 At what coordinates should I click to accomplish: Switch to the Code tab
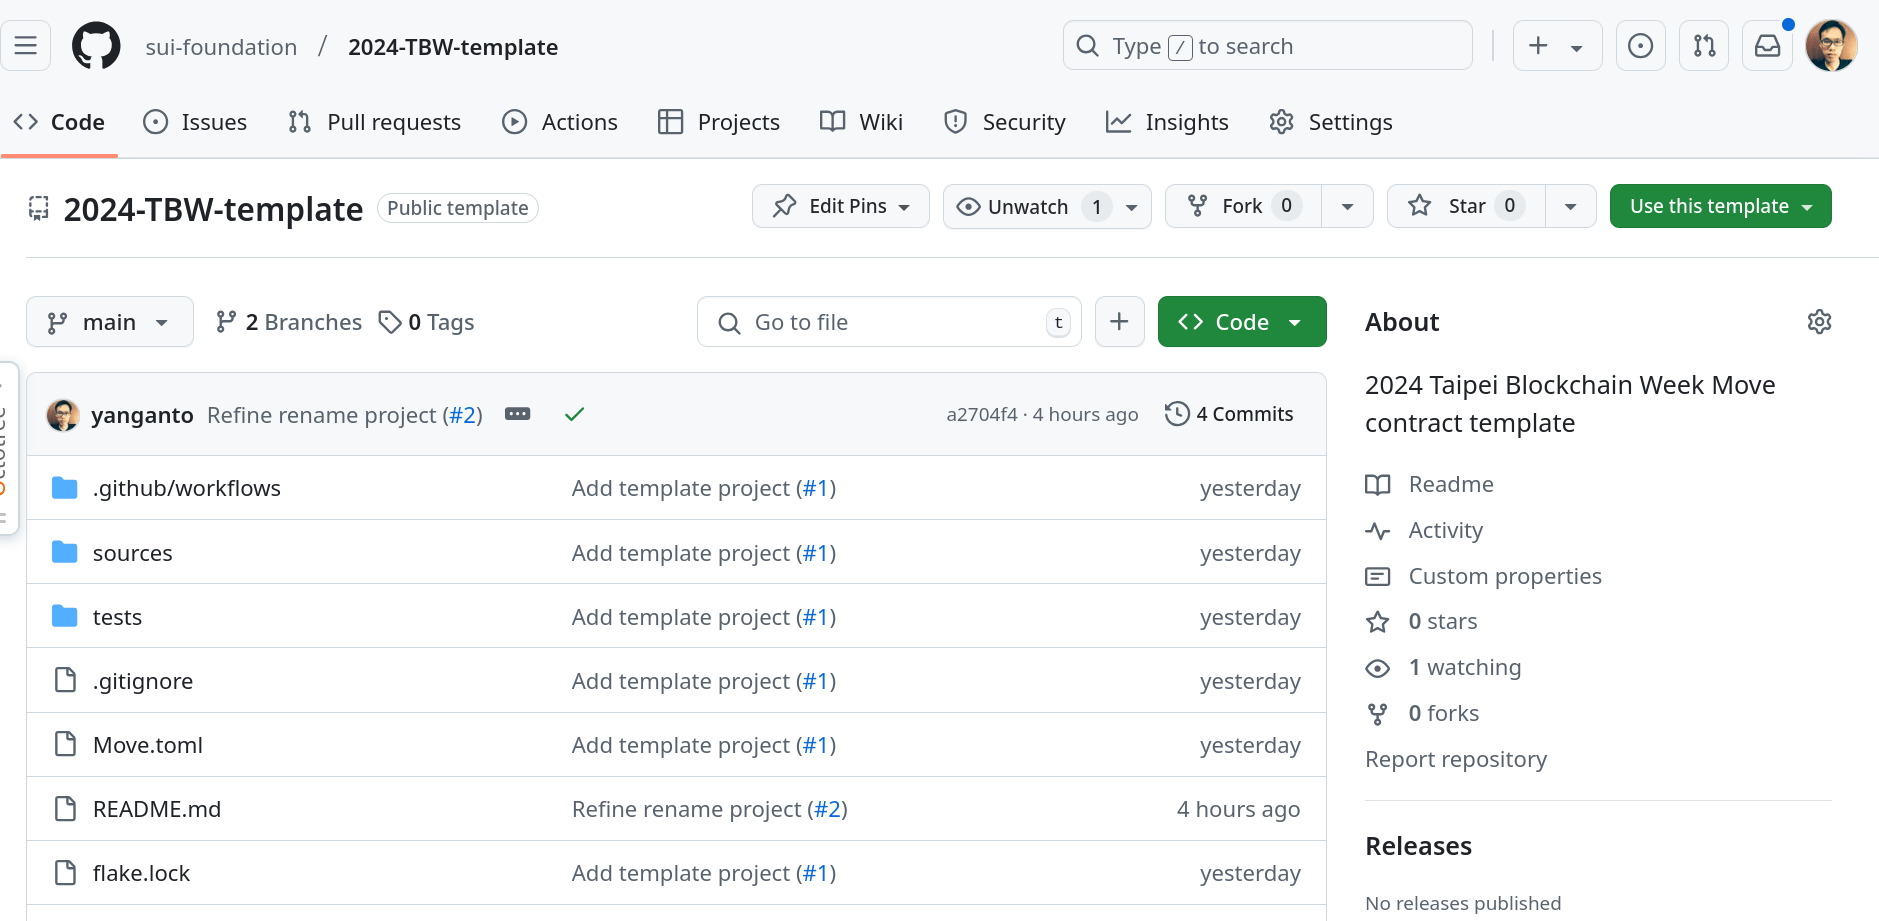coord(59,122)
